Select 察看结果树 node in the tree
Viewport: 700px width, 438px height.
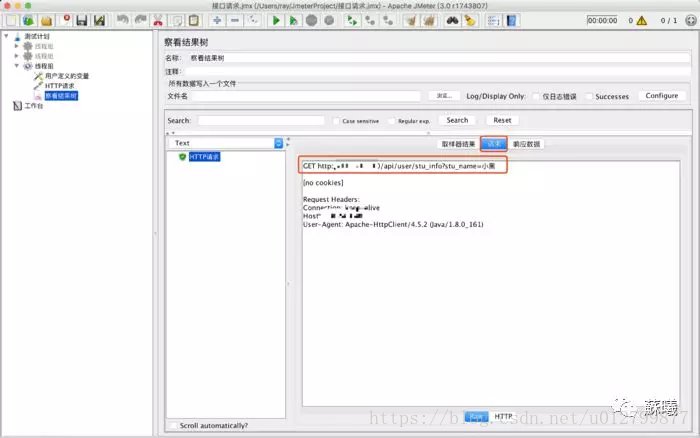tap(61, 96)
